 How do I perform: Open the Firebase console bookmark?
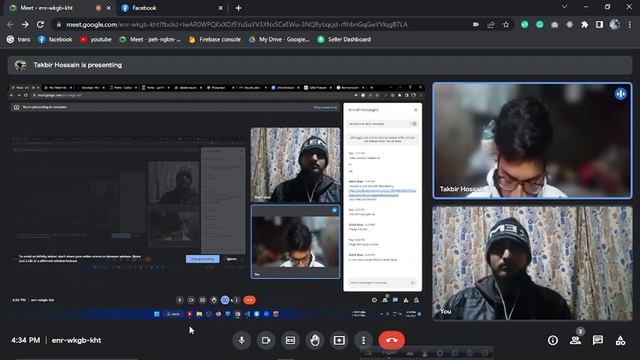tap(214, 40)
